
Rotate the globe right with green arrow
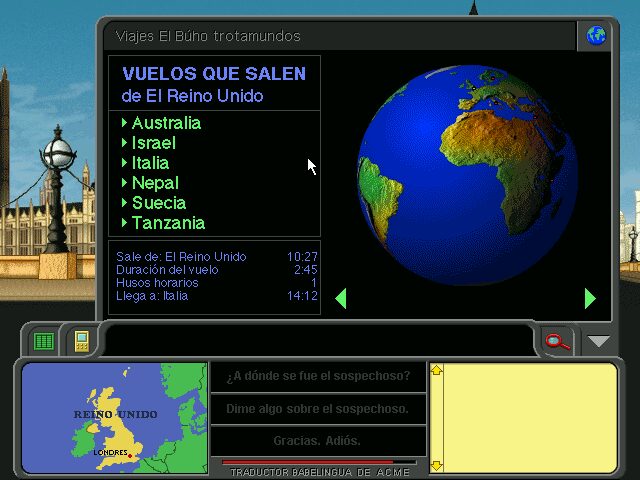tap(590, 298)
